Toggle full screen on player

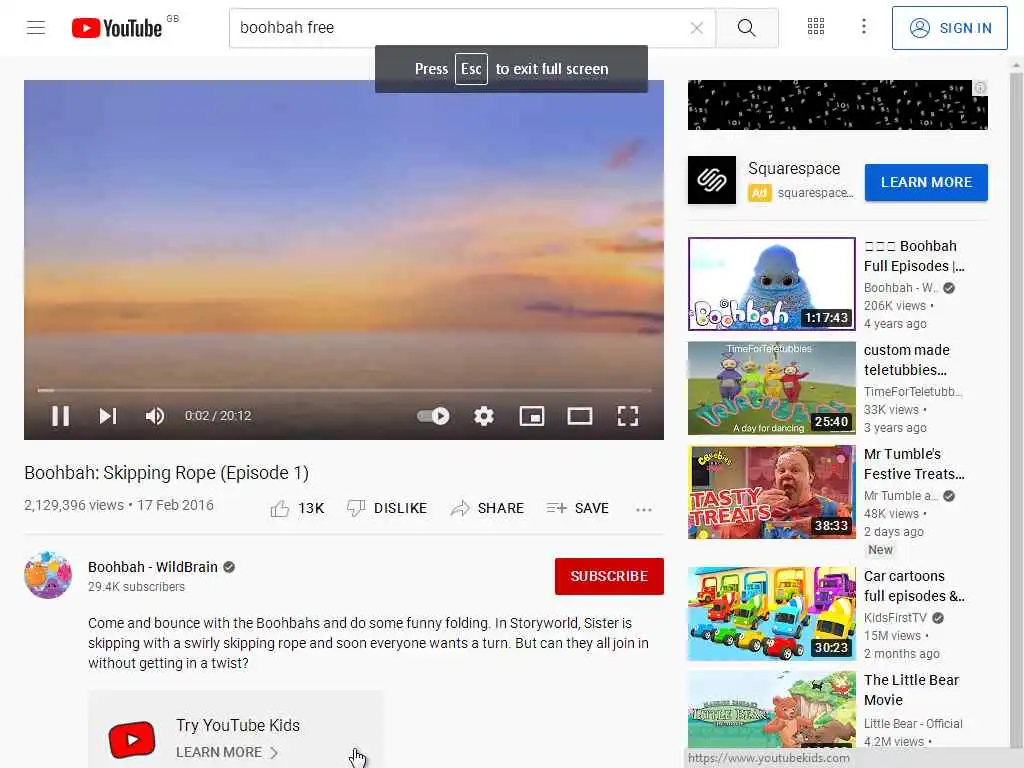[x=628, y=416]
